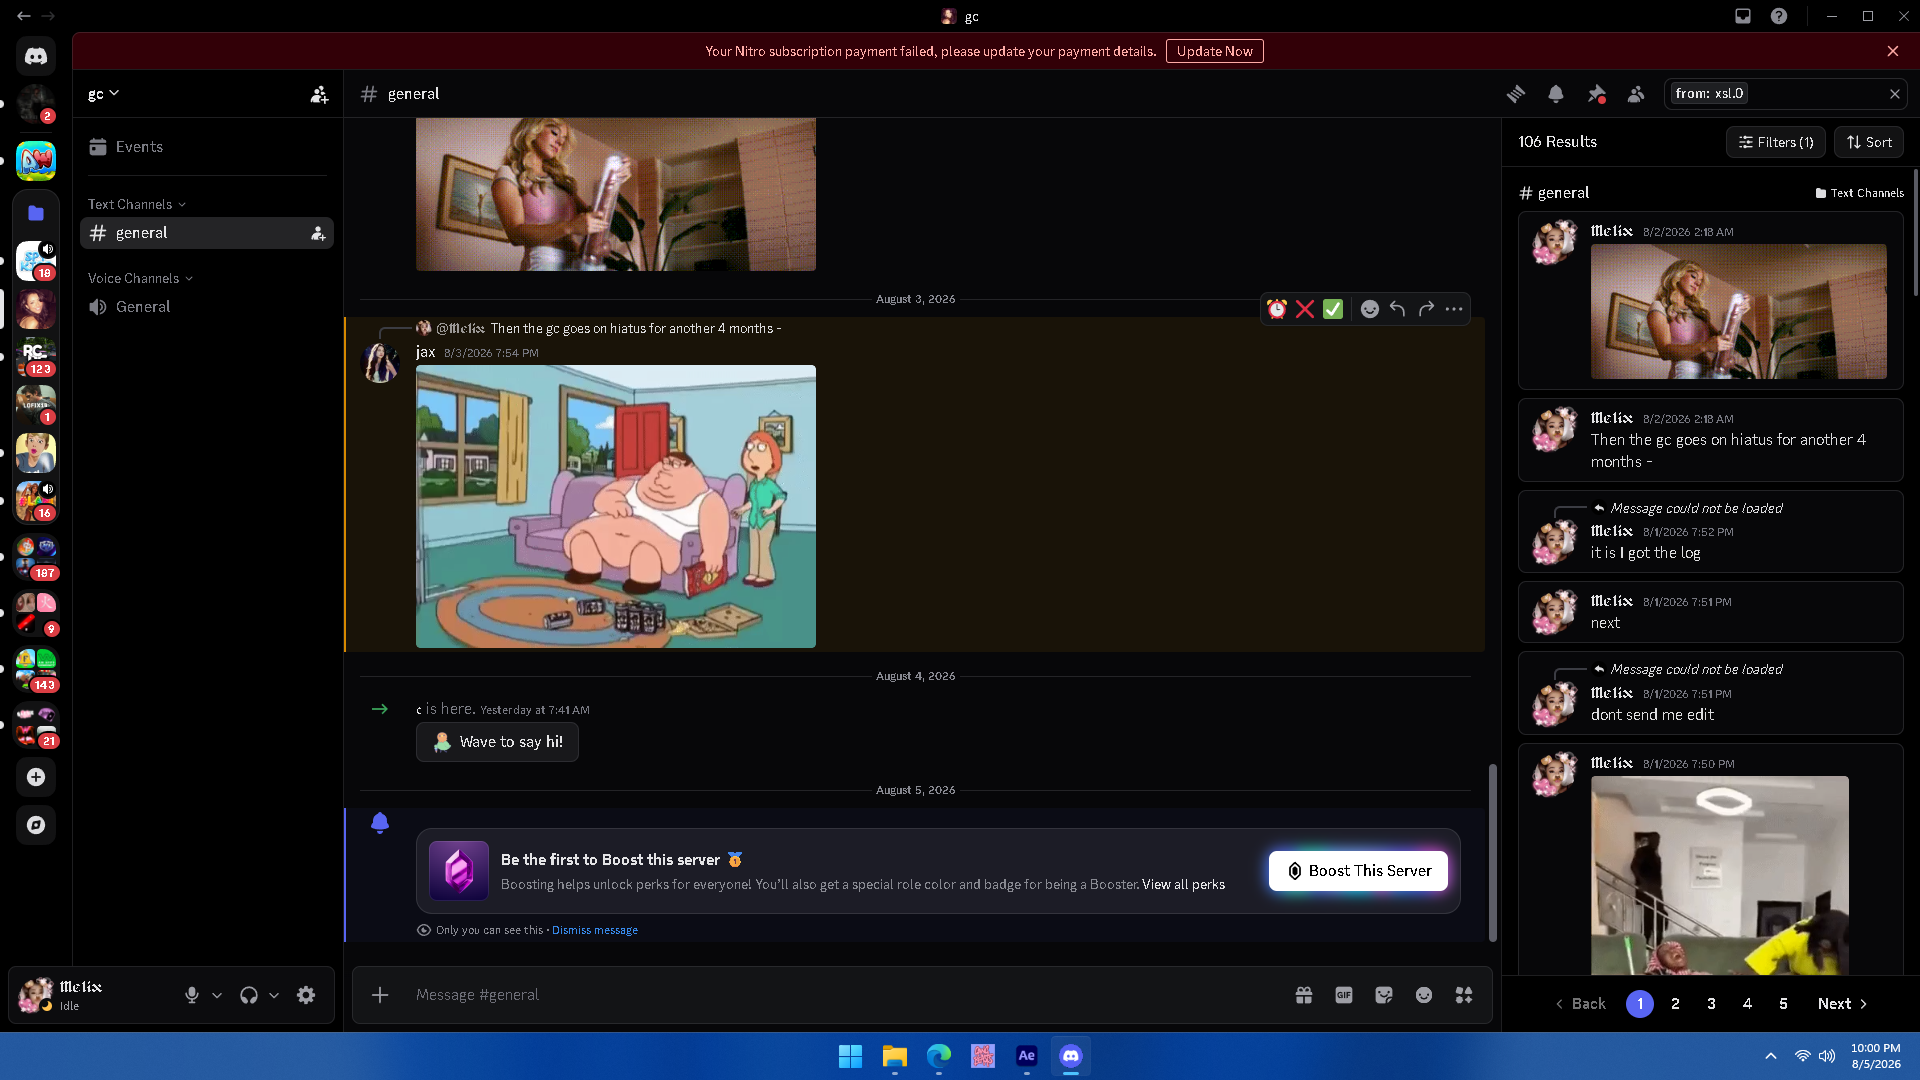
Task: Open the View all perks link
Action: point(1184,885)
